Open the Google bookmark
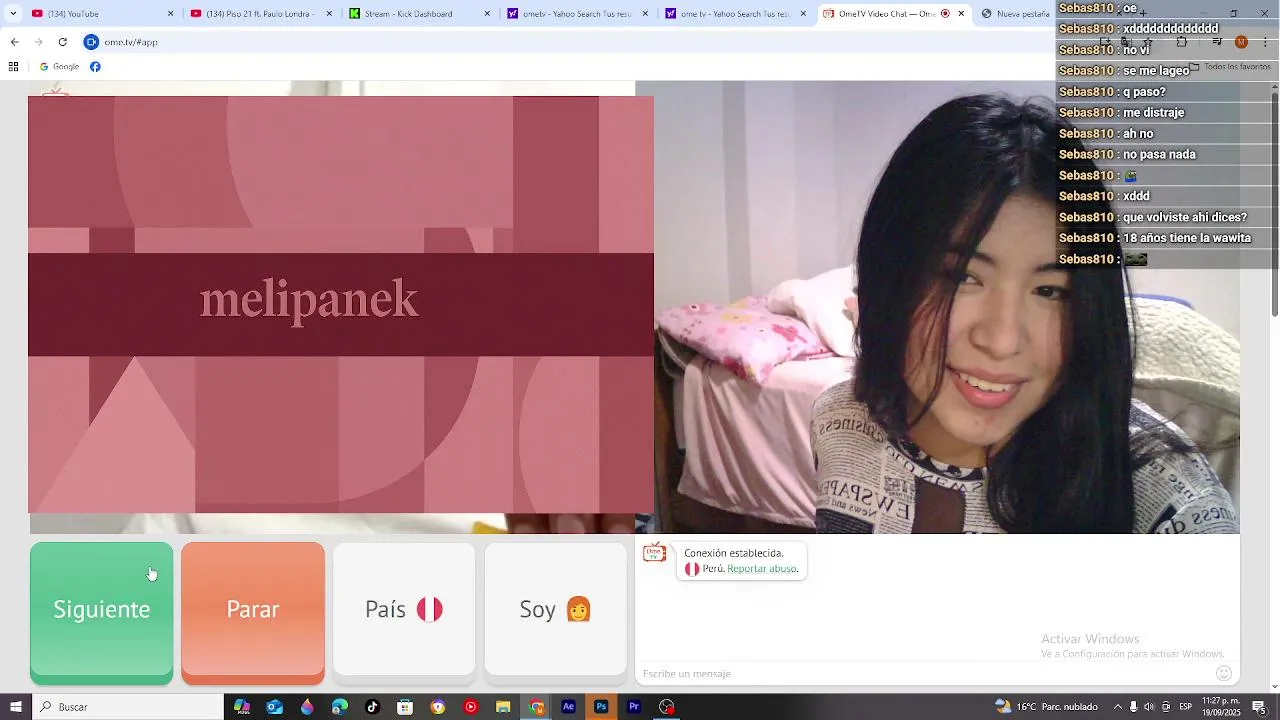The image size is (1280, 720). tap(59, 67)
